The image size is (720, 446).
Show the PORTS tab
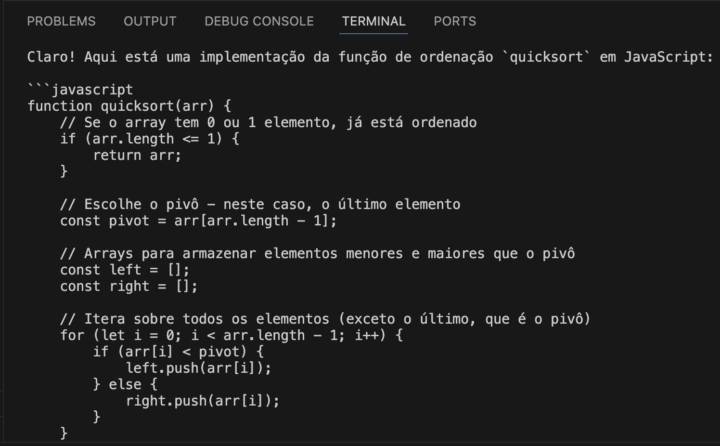[x=455, y=21]
